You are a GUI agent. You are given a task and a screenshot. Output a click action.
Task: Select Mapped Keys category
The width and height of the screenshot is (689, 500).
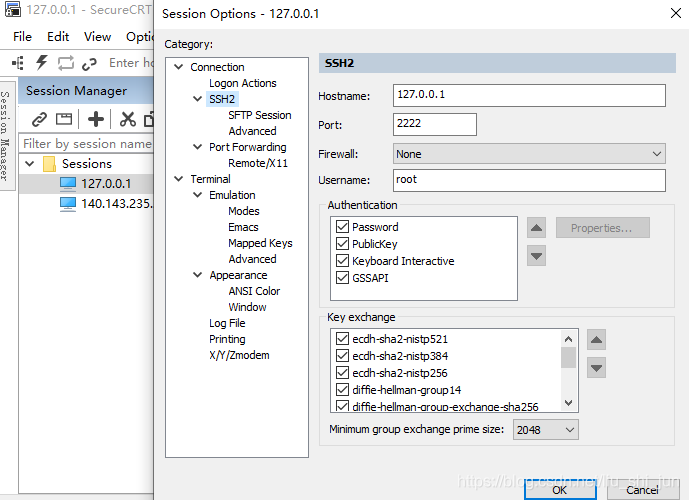[260, 243]
